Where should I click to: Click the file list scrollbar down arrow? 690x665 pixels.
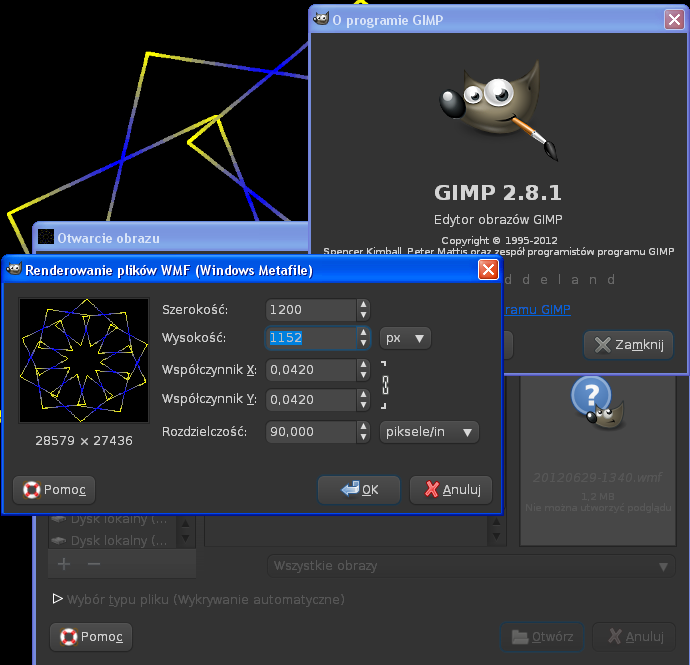pos(497,536)
